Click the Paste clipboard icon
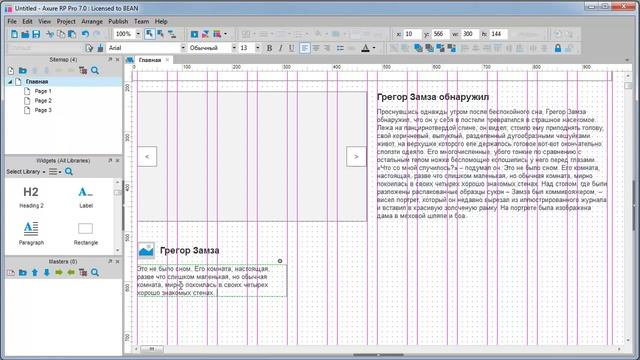 [72, 34]
